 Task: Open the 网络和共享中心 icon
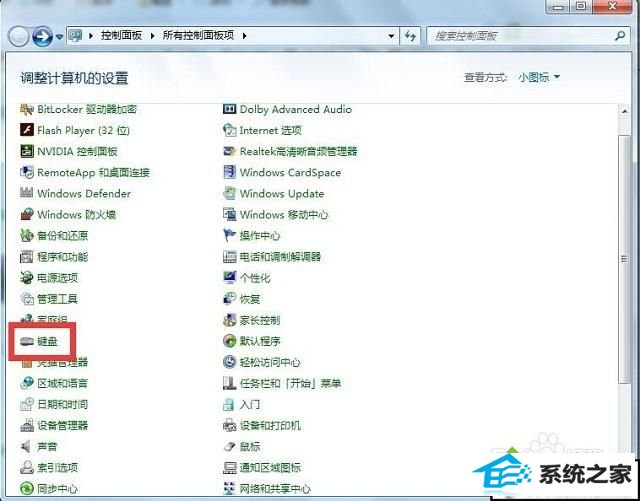click(229, 489)
